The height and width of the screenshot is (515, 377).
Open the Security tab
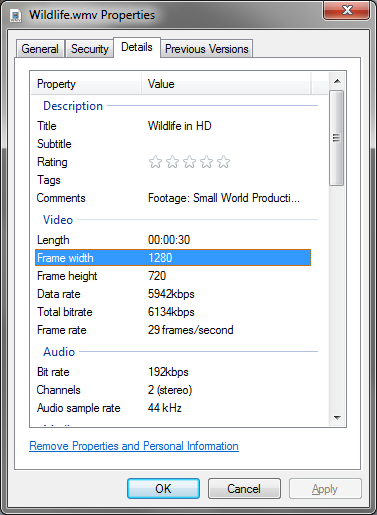click(x=89, y=49)
